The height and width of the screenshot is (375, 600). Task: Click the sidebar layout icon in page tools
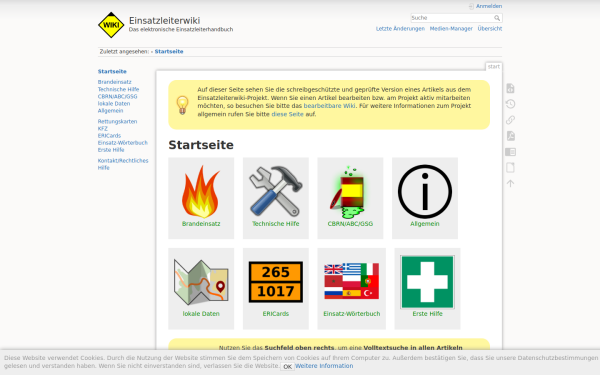coord(510,152)
